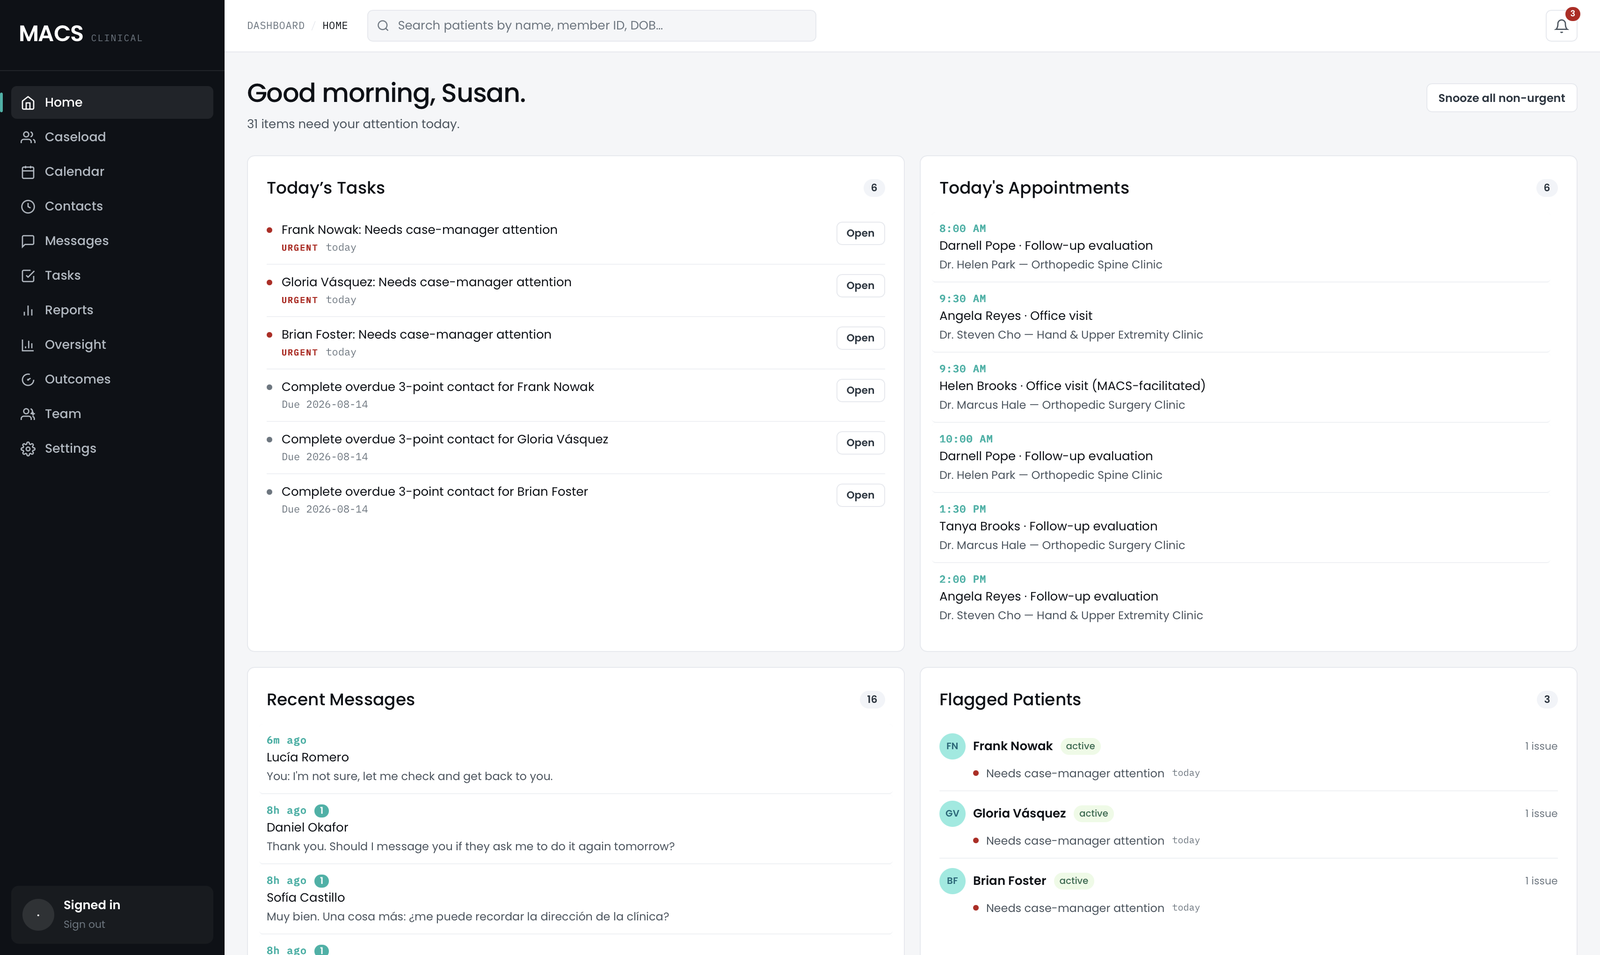Screen dimensions: 1600x955
Task: Click the Settings gear icon
Action: (28, 449)
